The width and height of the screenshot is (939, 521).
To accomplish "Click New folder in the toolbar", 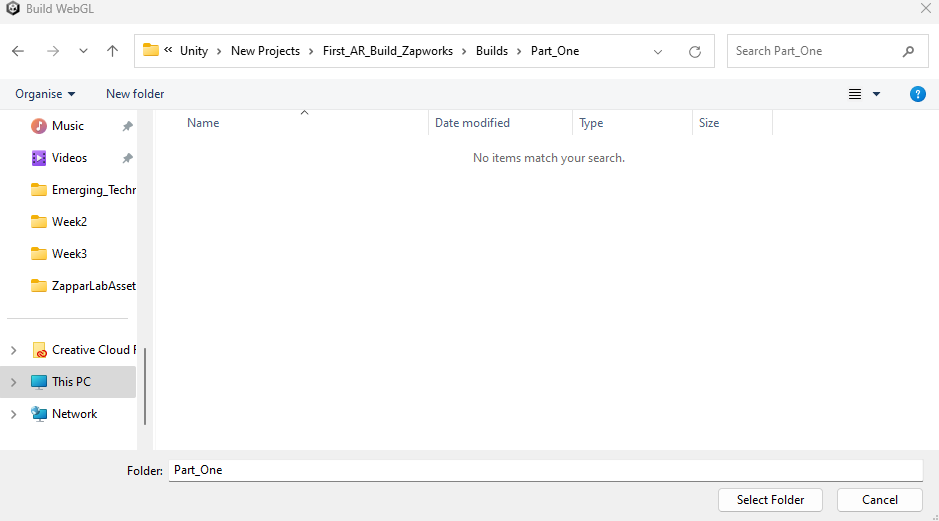I will pos(135,94).
